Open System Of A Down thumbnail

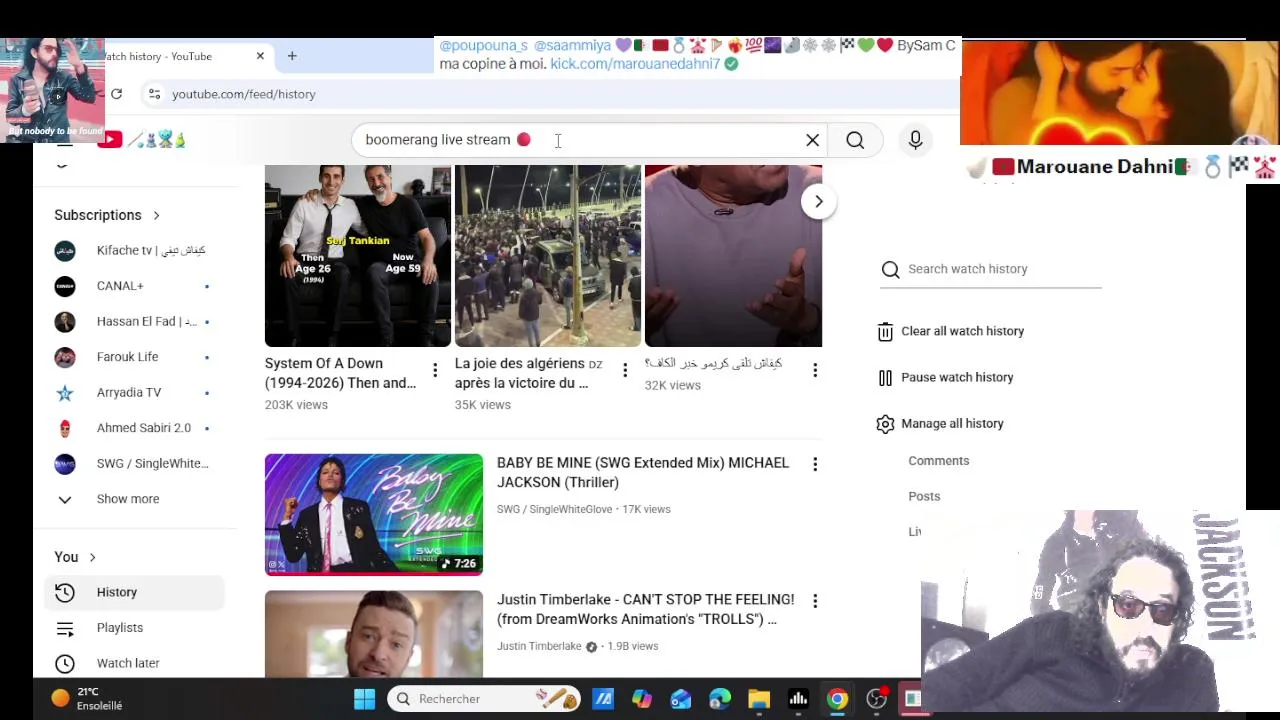pos(358,256)
